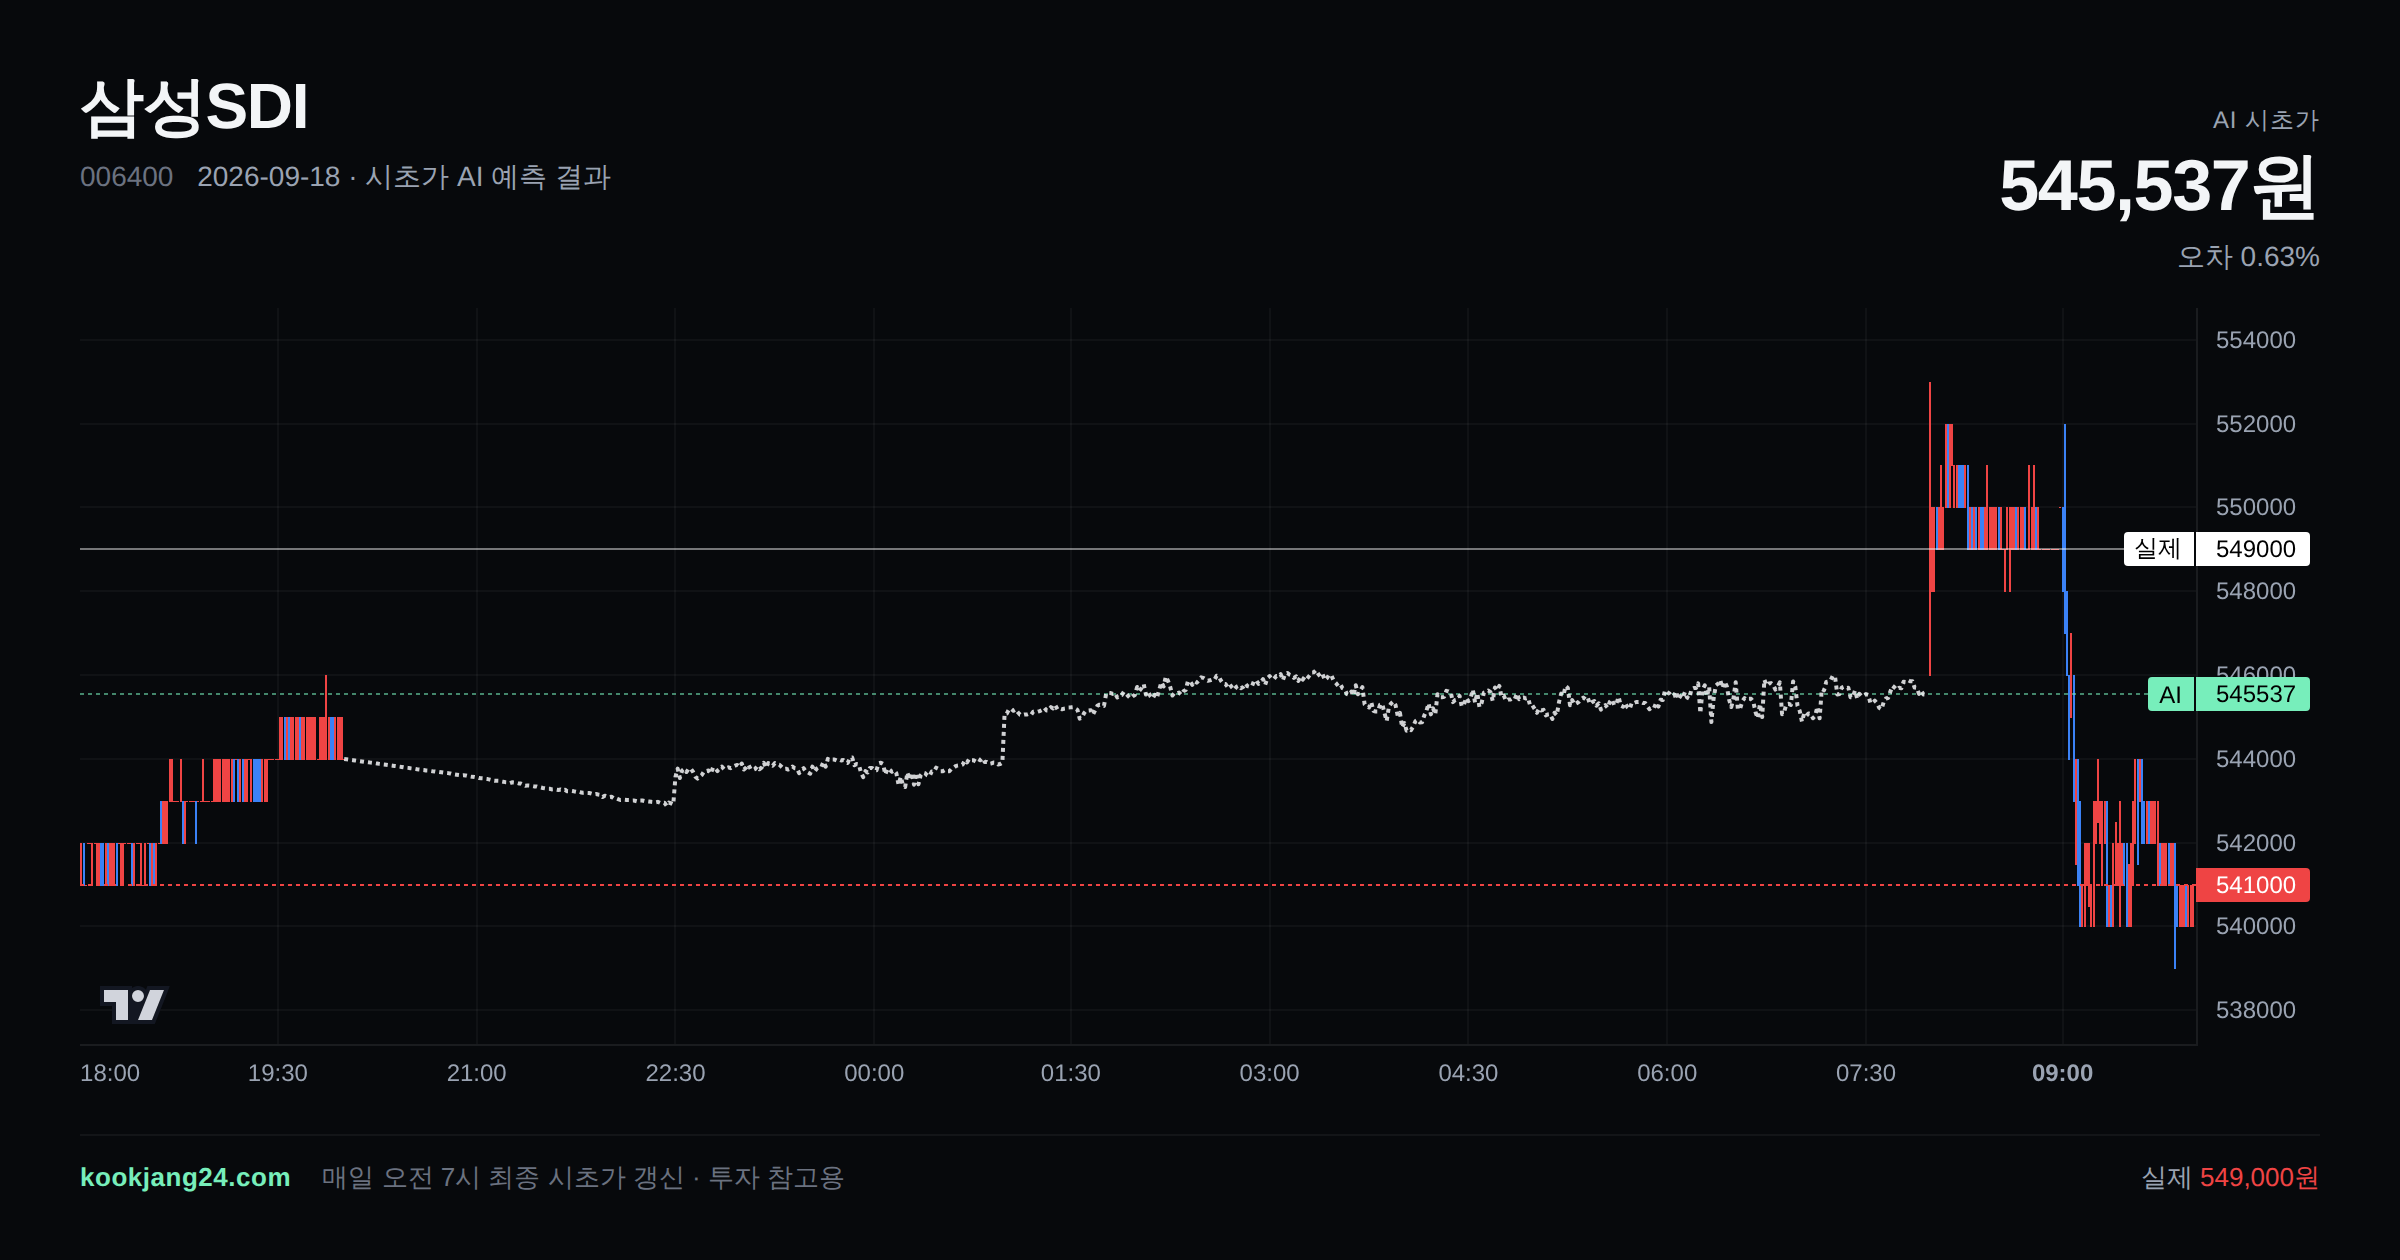The height and width of the screenshot is (1260, 2400).
Task: Click the 544000 price axis label
Action: (x=2255, y=759)
